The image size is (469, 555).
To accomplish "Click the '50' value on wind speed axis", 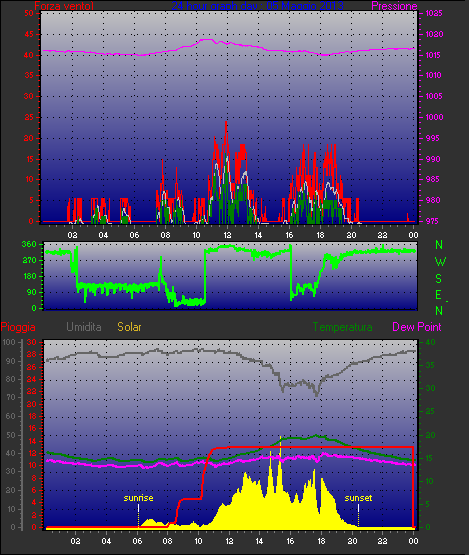I will (x=29, y=13).
